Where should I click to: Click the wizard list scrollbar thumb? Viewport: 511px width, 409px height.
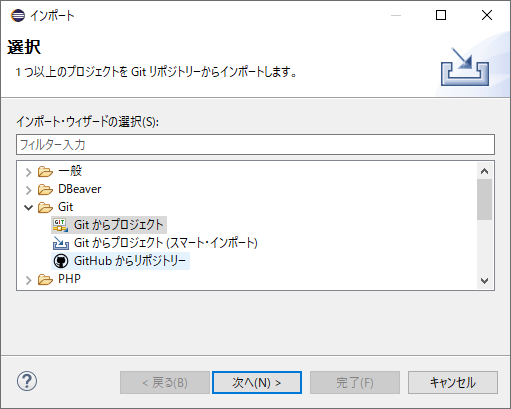pyautogui.click(x=484, y=199)
